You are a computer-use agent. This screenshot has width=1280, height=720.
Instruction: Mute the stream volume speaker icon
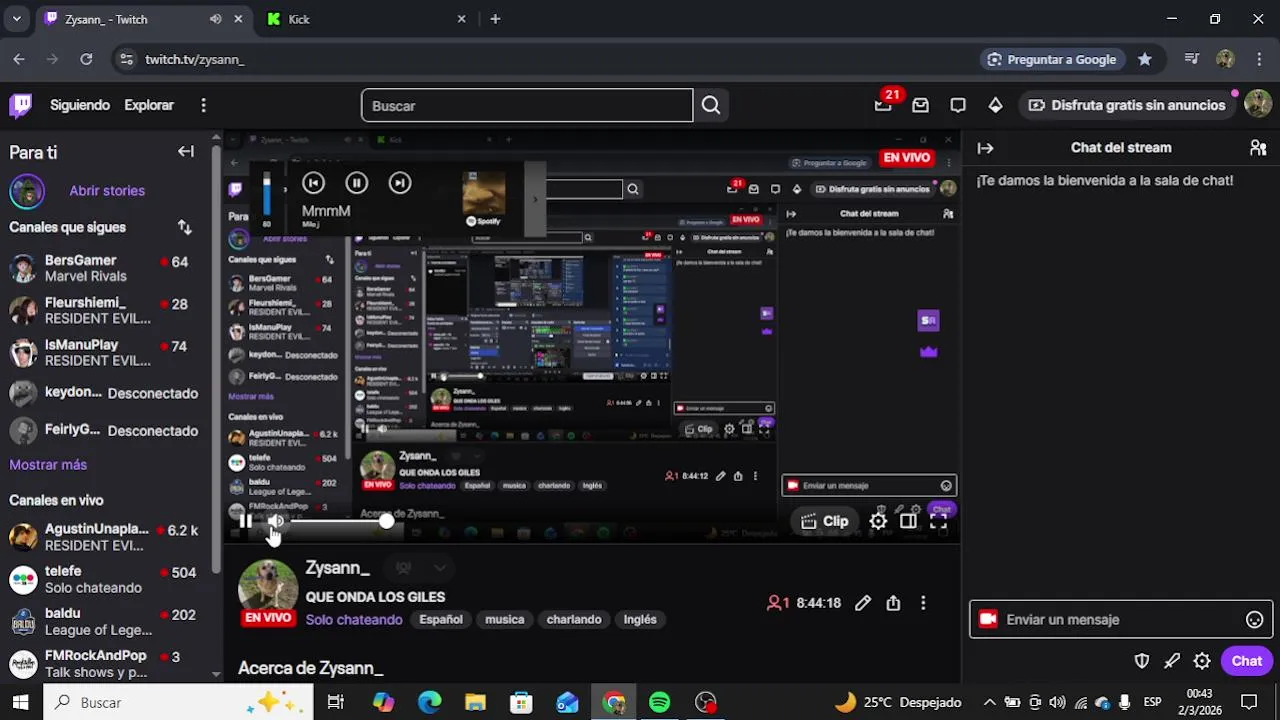click(276, 521)
